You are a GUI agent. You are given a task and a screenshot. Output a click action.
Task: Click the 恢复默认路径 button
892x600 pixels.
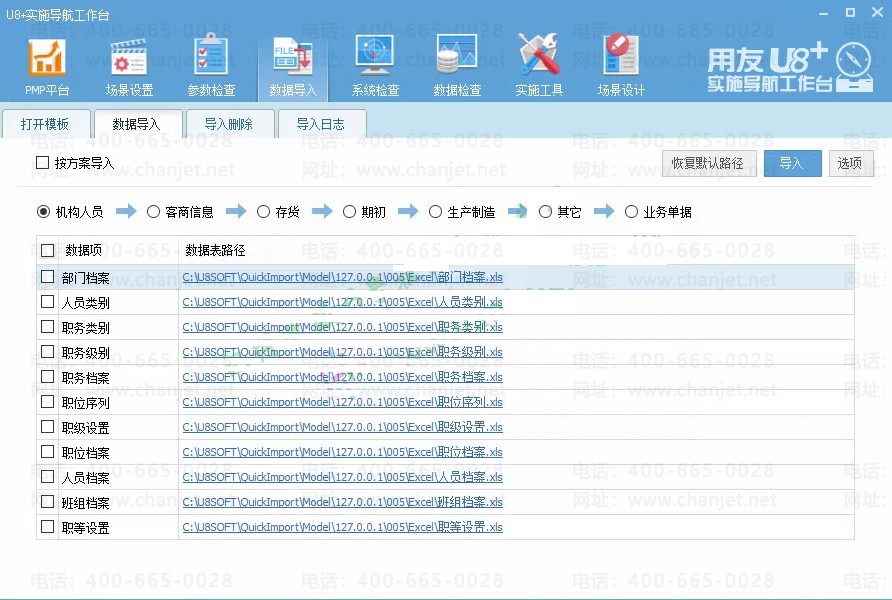click(x=709, y=163)
